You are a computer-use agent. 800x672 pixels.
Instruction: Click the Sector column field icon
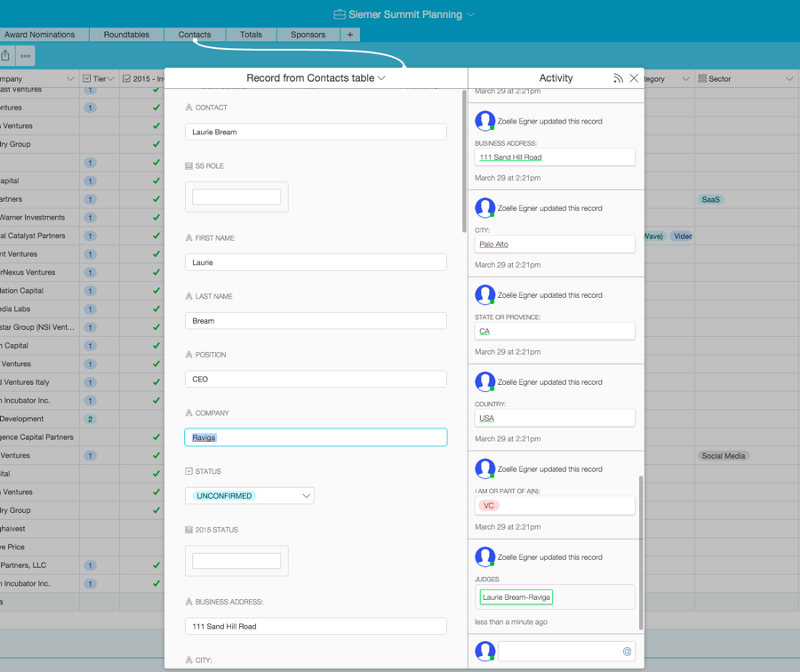click(703, 79)
